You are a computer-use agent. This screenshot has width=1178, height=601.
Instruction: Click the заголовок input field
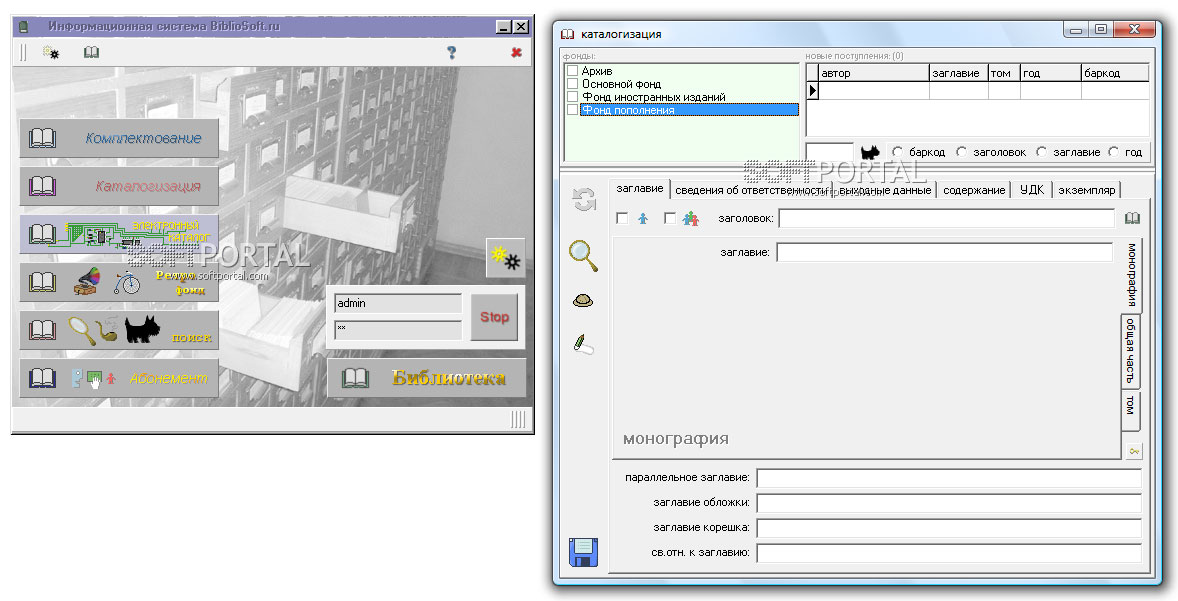tap(947, 218)
